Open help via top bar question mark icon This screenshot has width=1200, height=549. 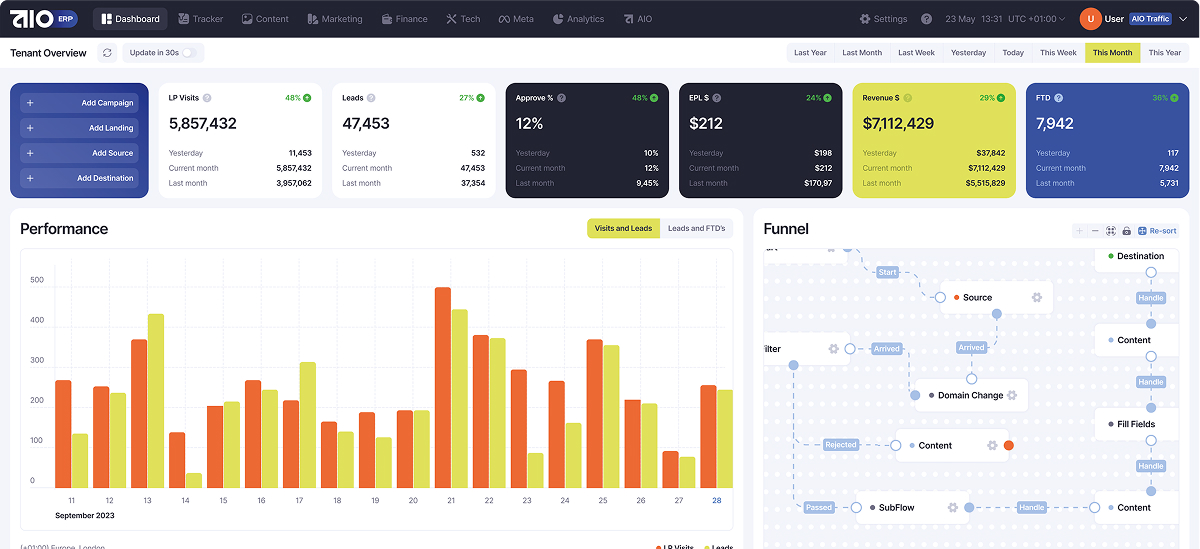click(926, 19)
